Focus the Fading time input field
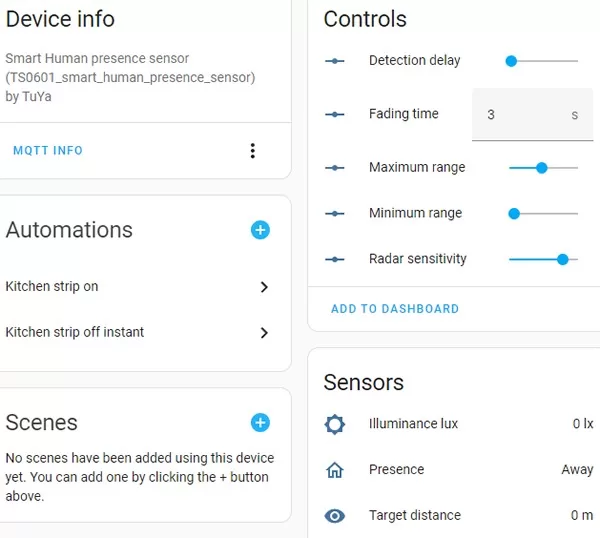The image size is (600, 538). click(532, 114)
